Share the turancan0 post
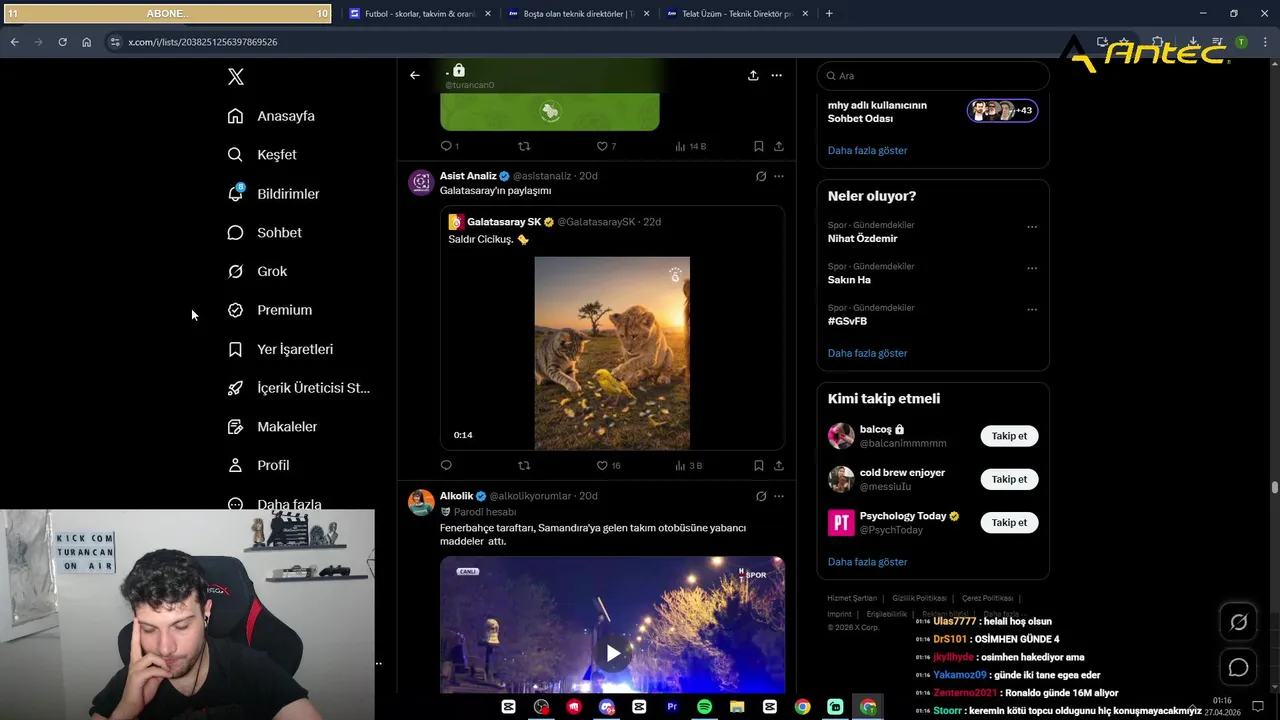Screen dimensions: 1280x720 (x=778, y=146)
